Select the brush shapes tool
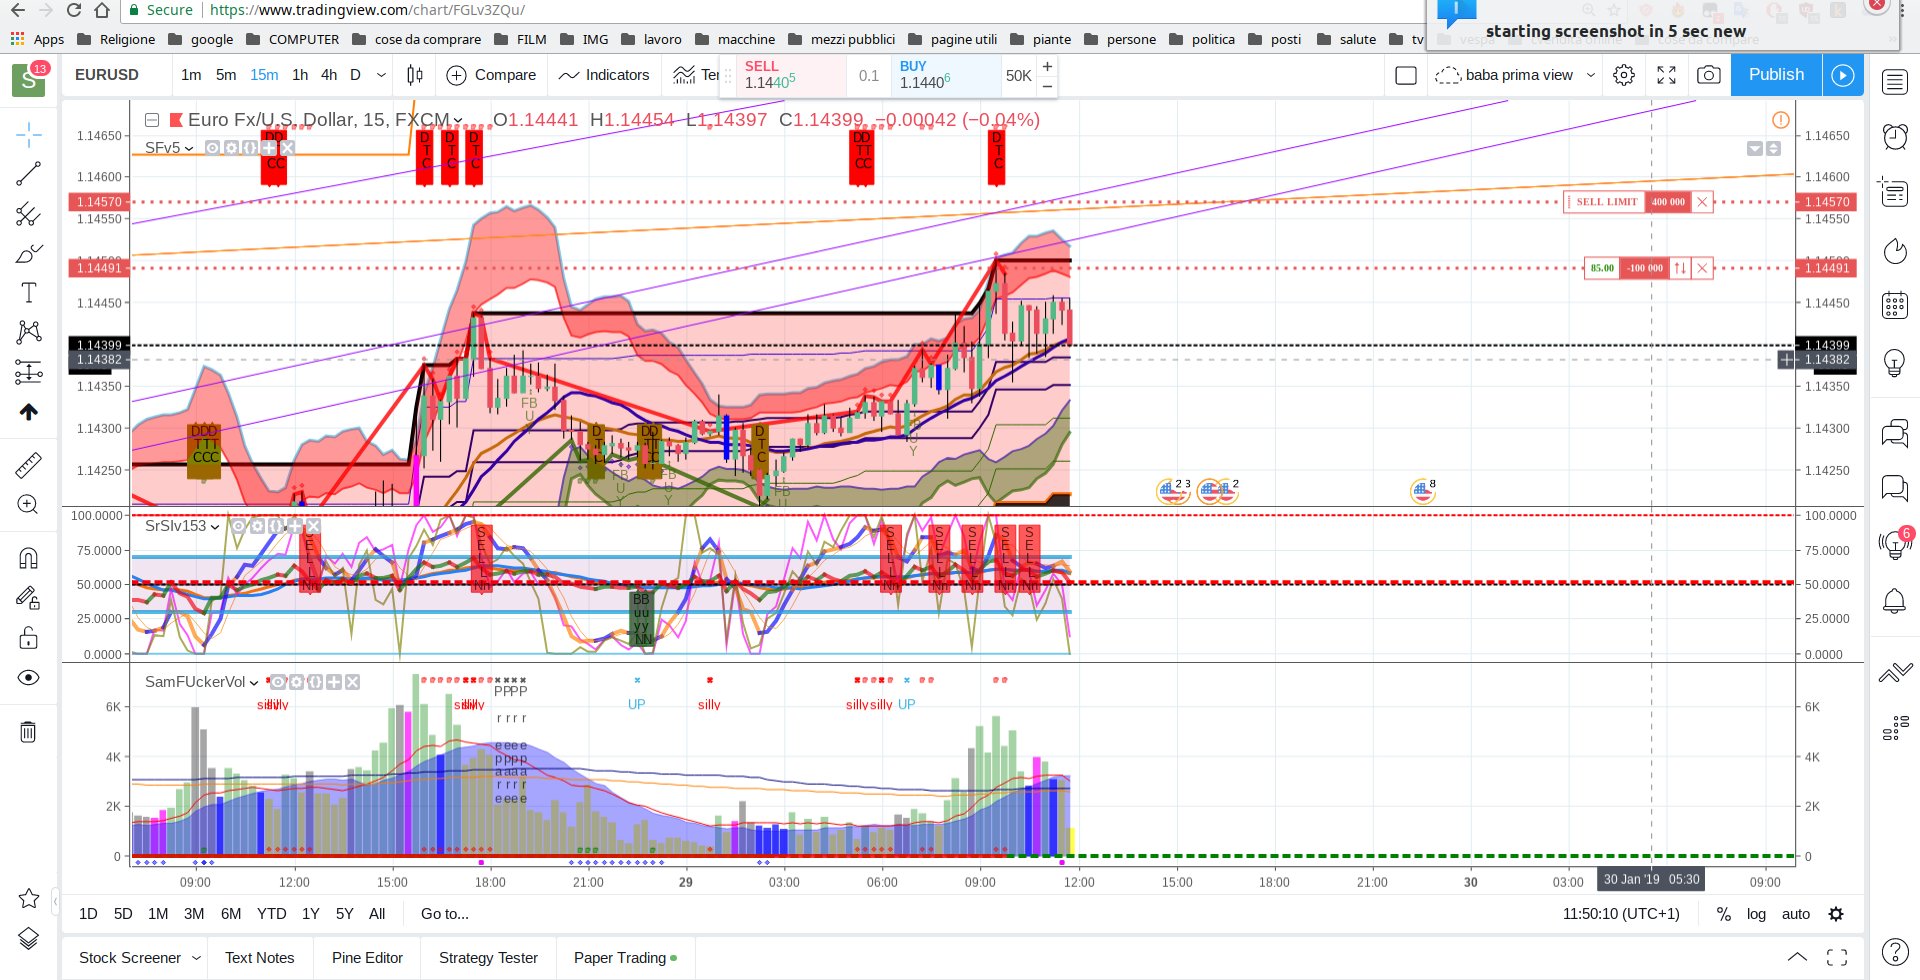The height and width of the screenshot is (980, 1920). (x=29, y=253)
